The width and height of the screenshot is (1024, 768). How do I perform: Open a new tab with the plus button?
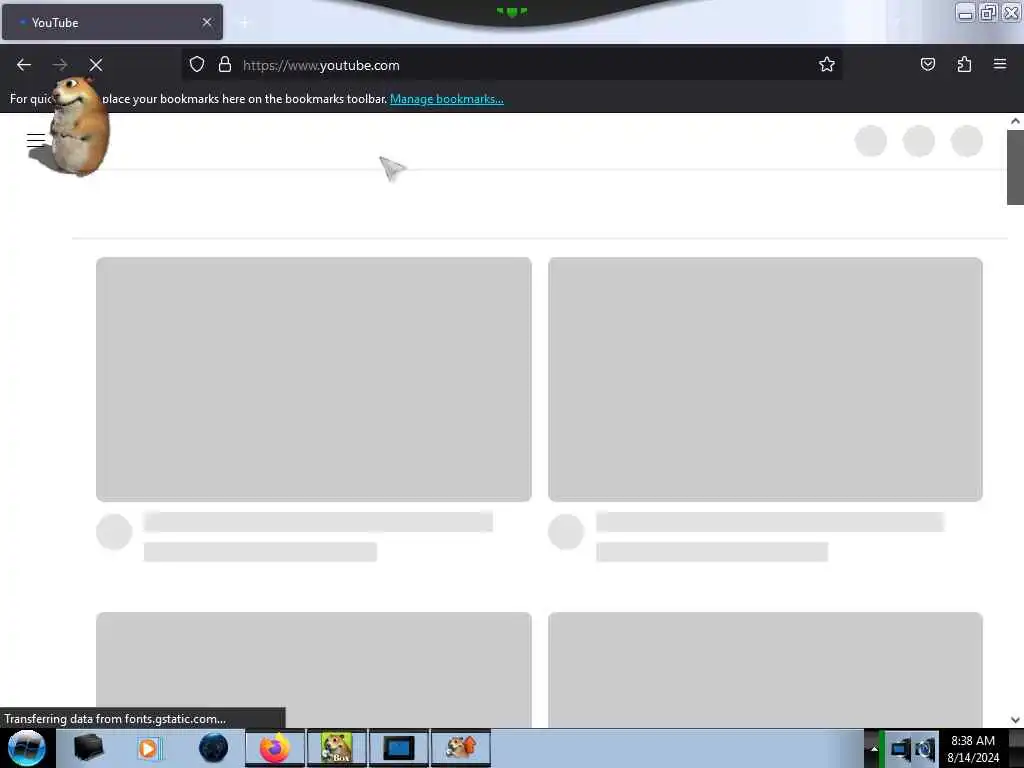coord(244,23)
